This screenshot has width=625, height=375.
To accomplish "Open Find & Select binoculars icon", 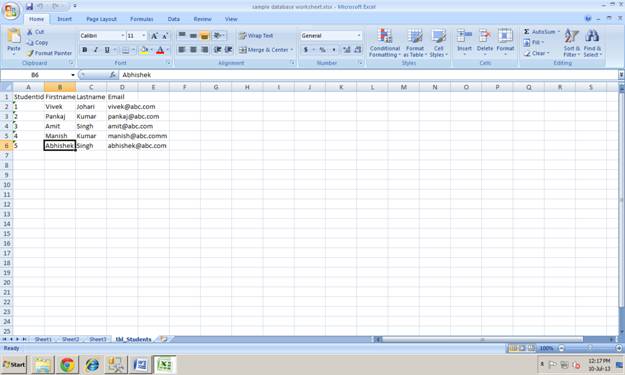I will pos(592,36).
